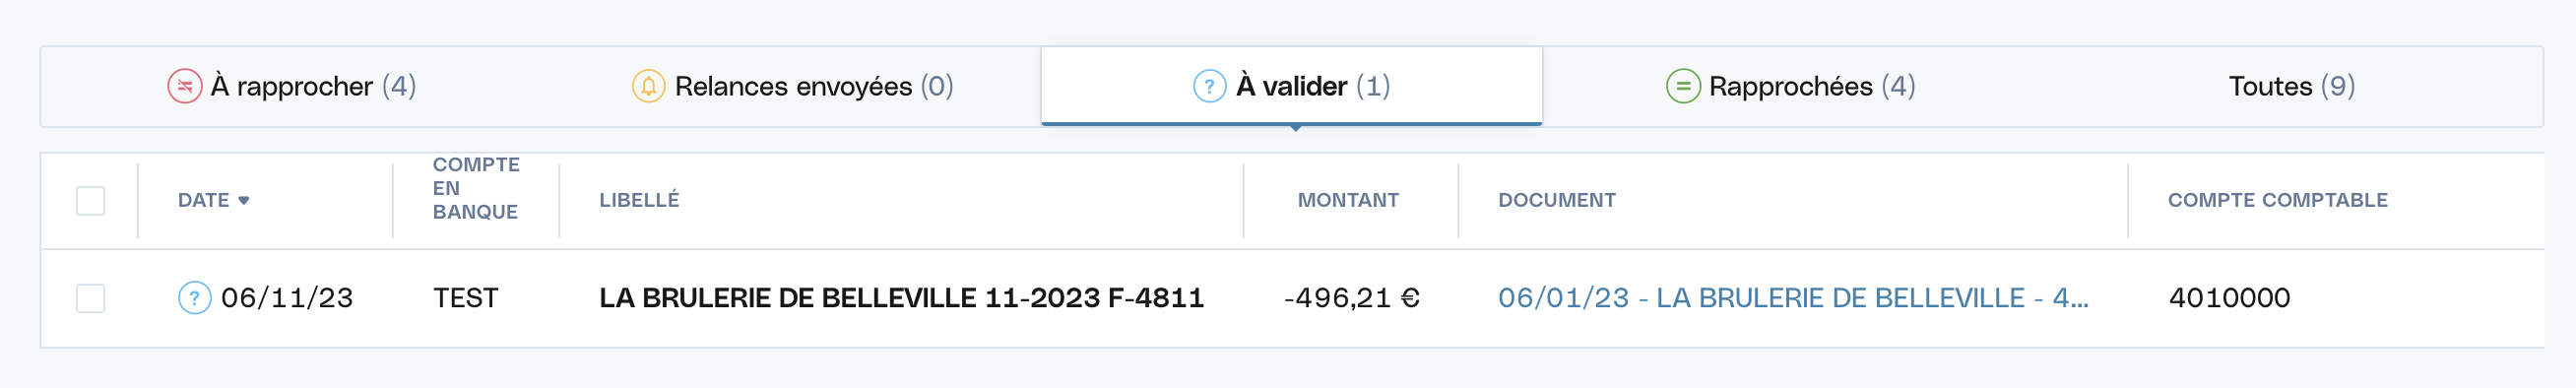Click the question mark status icon beside 06/11/23
This screenshot has height=388, width=2576.
[x=194, y=298]
